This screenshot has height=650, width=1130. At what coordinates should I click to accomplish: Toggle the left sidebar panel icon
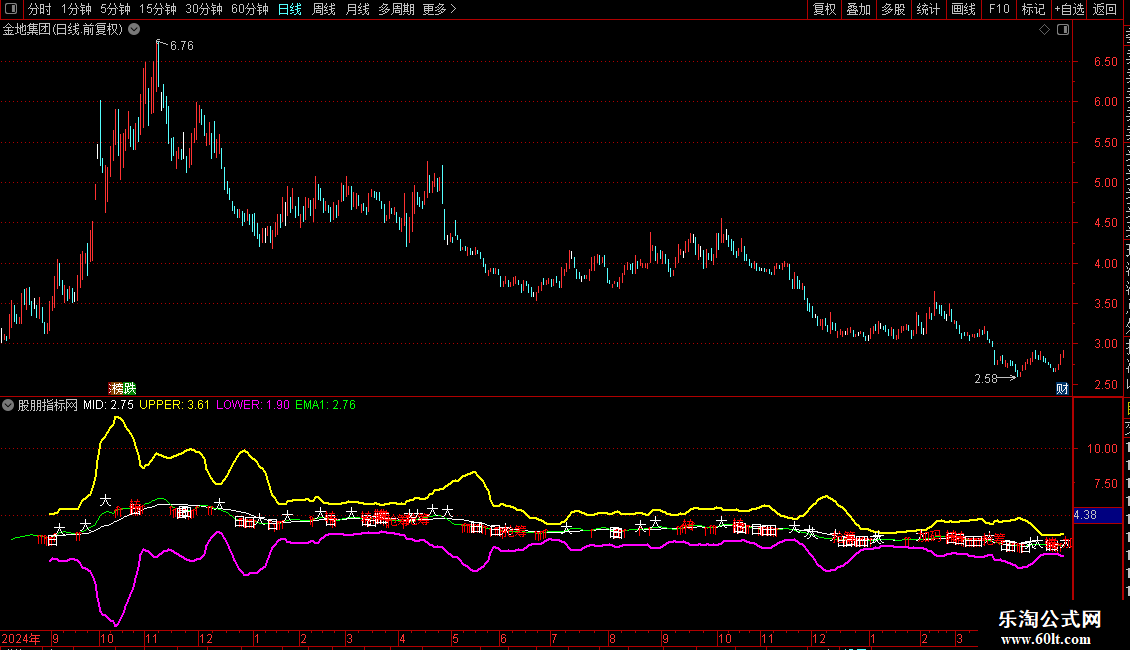(11, 9)
